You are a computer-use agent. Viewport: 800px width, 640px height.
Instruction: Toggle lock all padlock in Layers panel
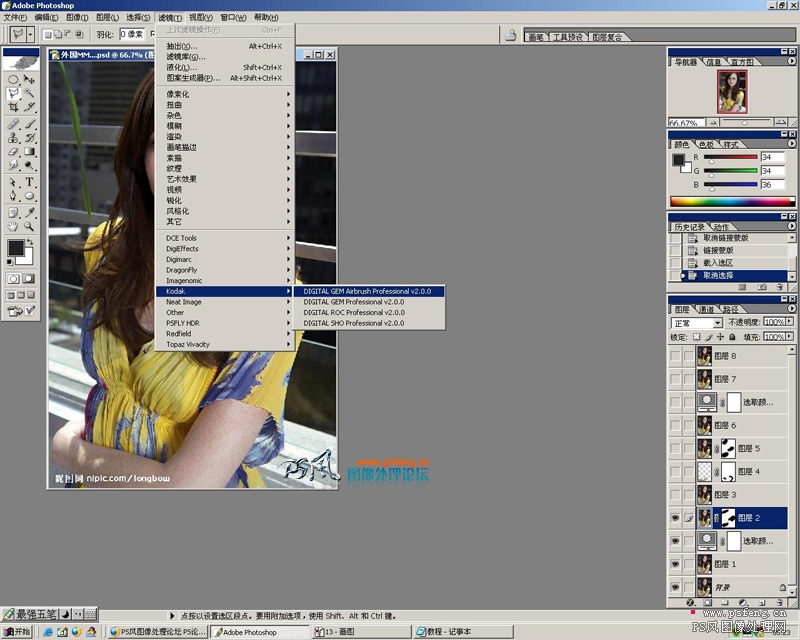pyautogui.click(x=732, y=337)
